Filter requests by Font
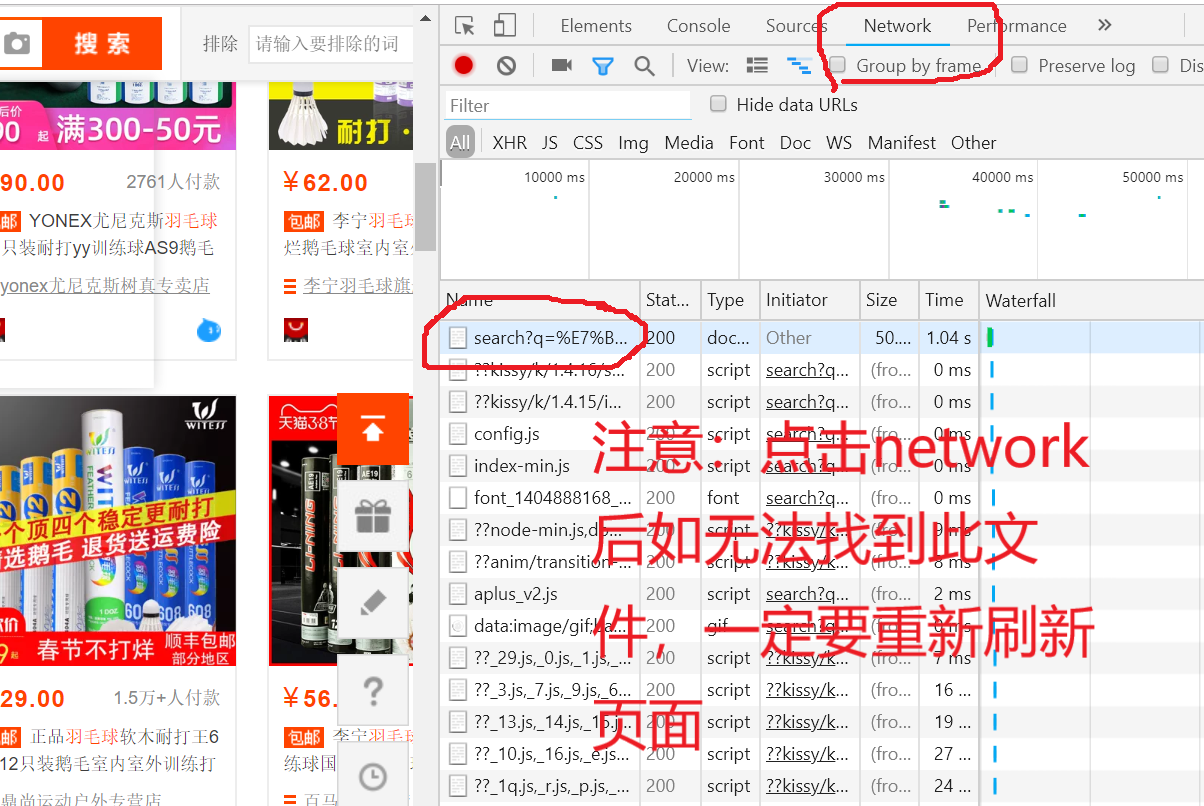 click(x=747, y=143)
